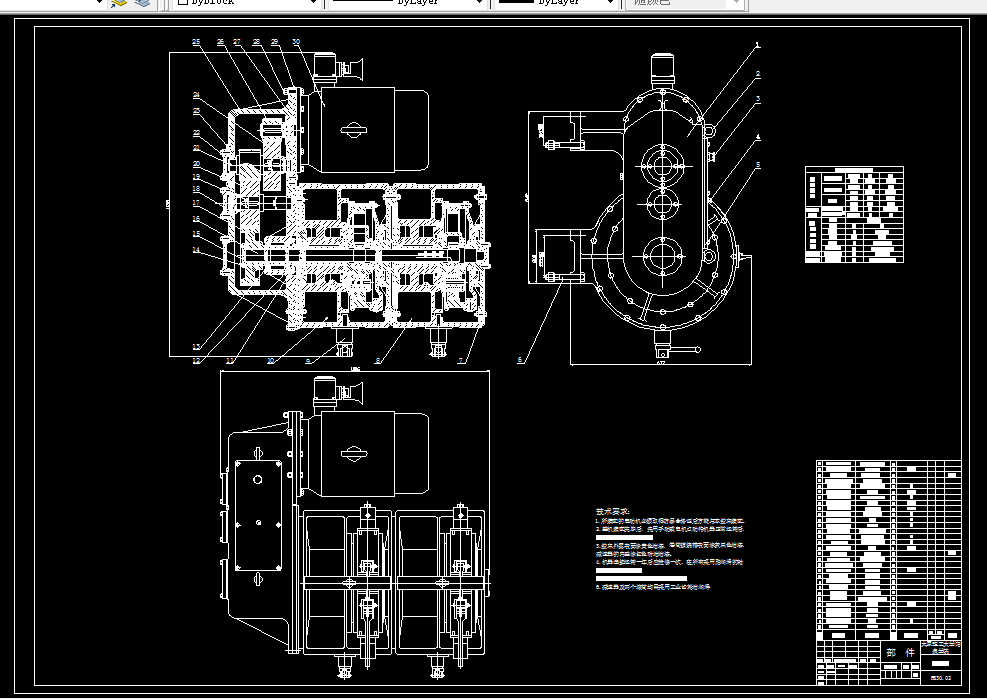Select part balloon number 13 at lower left

tap(196, 347)
